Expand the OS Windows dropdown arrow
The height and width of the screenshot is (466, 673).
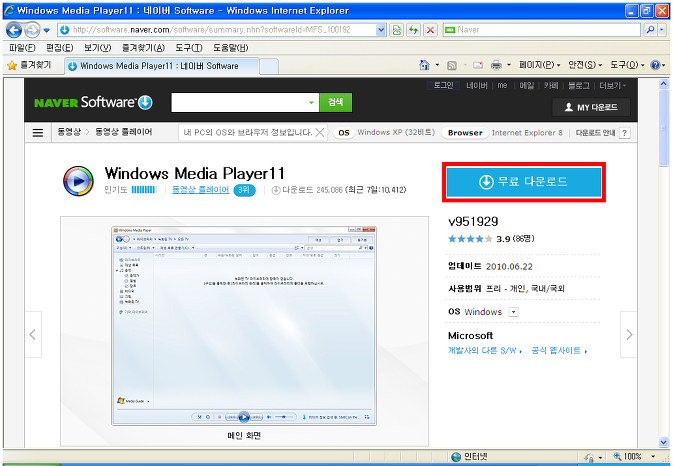[x=513, y=312]
